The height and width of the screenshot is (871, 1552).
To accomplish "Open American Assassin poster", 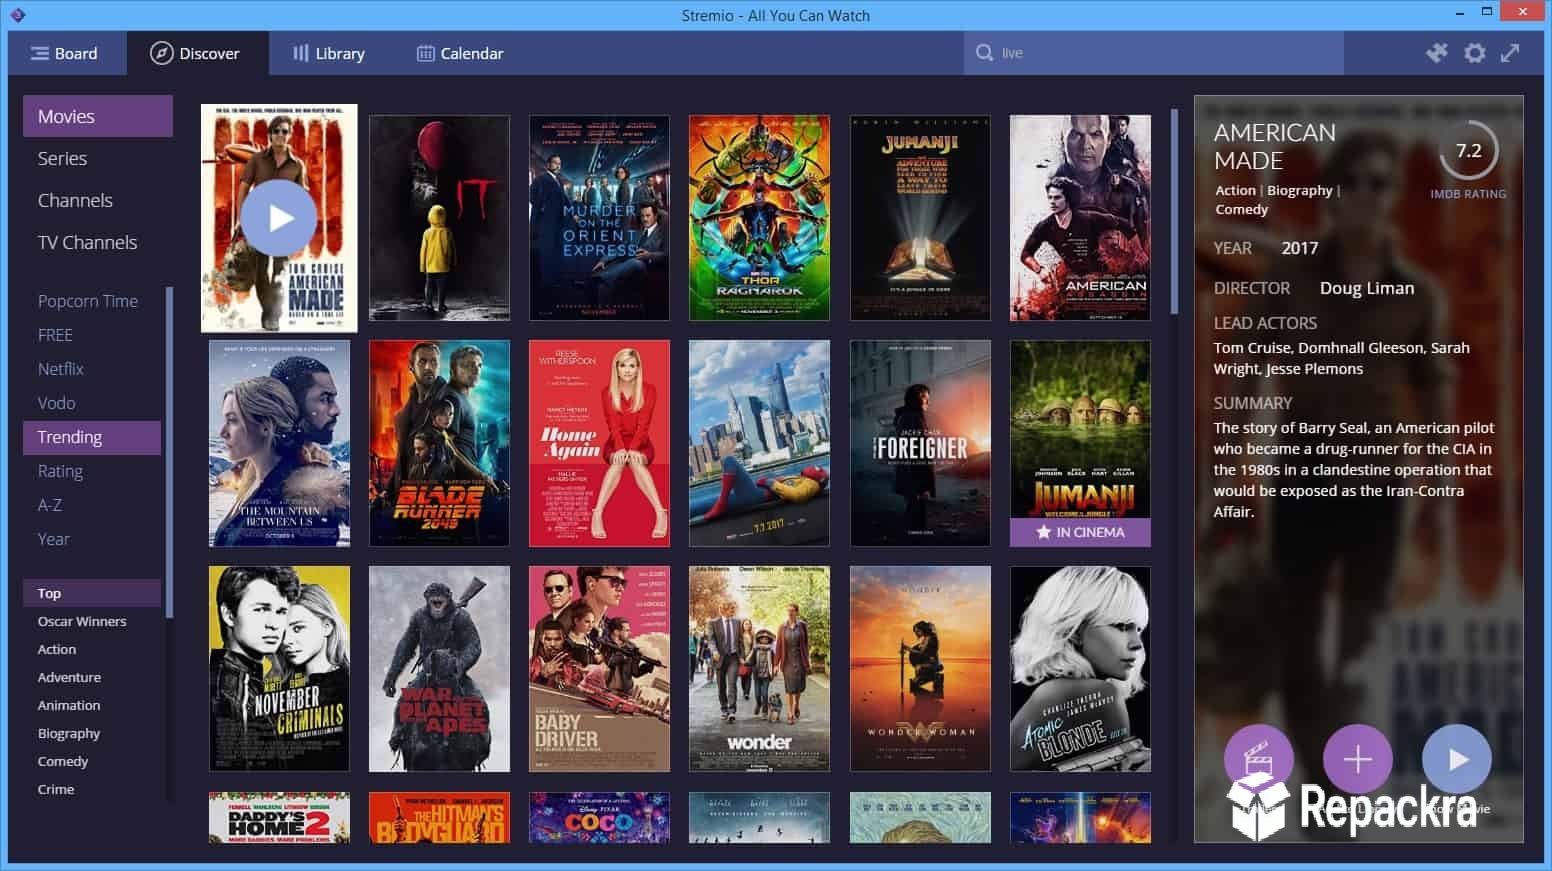I will point(1080,218).
